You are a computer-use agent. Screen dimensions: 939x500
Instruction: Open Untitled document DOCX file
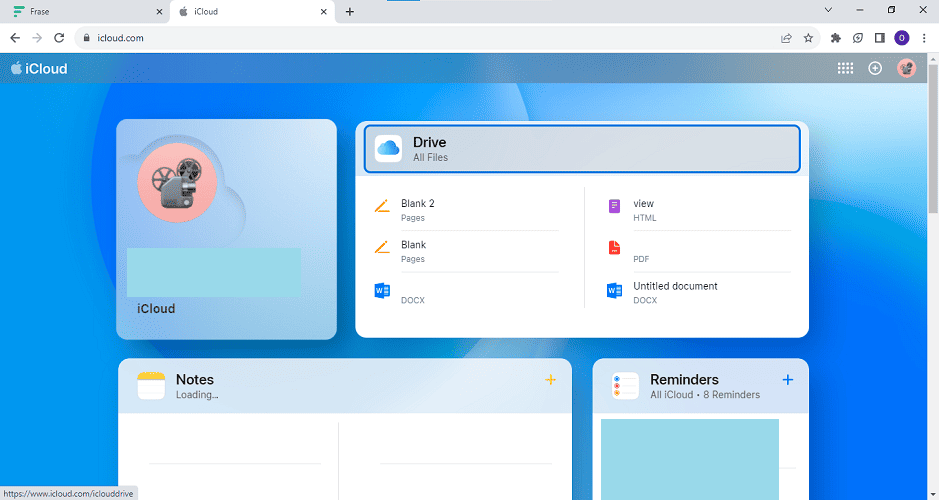(x=675, y=292)
